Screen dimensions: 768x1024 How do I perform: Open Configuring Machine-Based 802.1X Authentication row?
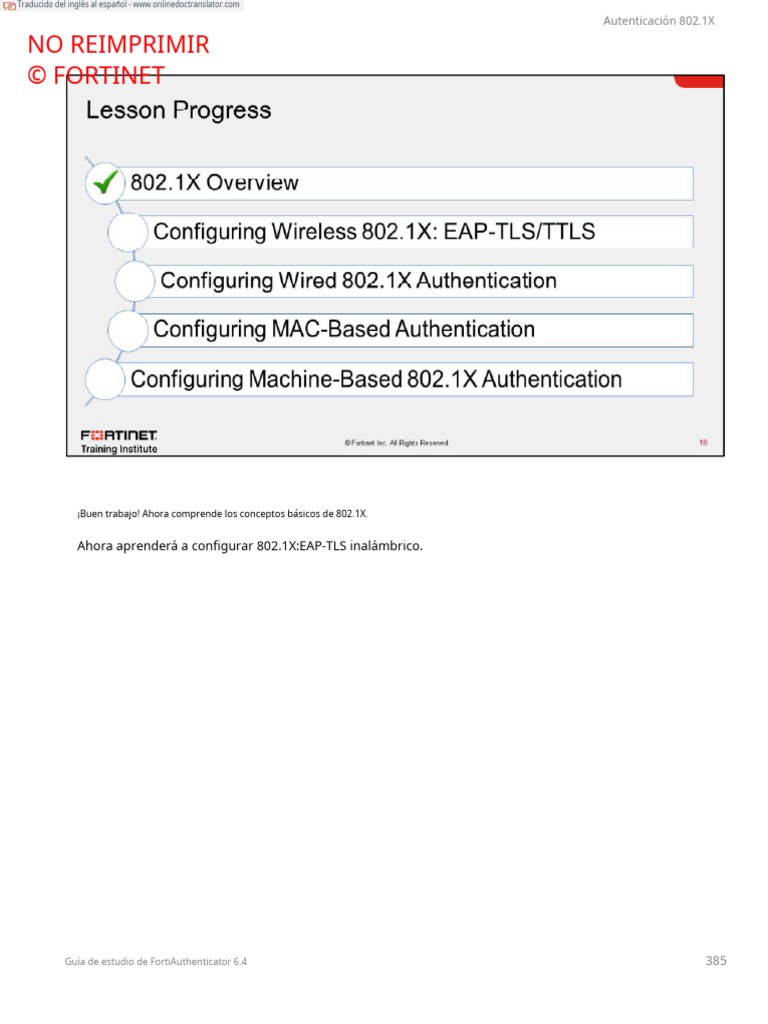(405, 379)
